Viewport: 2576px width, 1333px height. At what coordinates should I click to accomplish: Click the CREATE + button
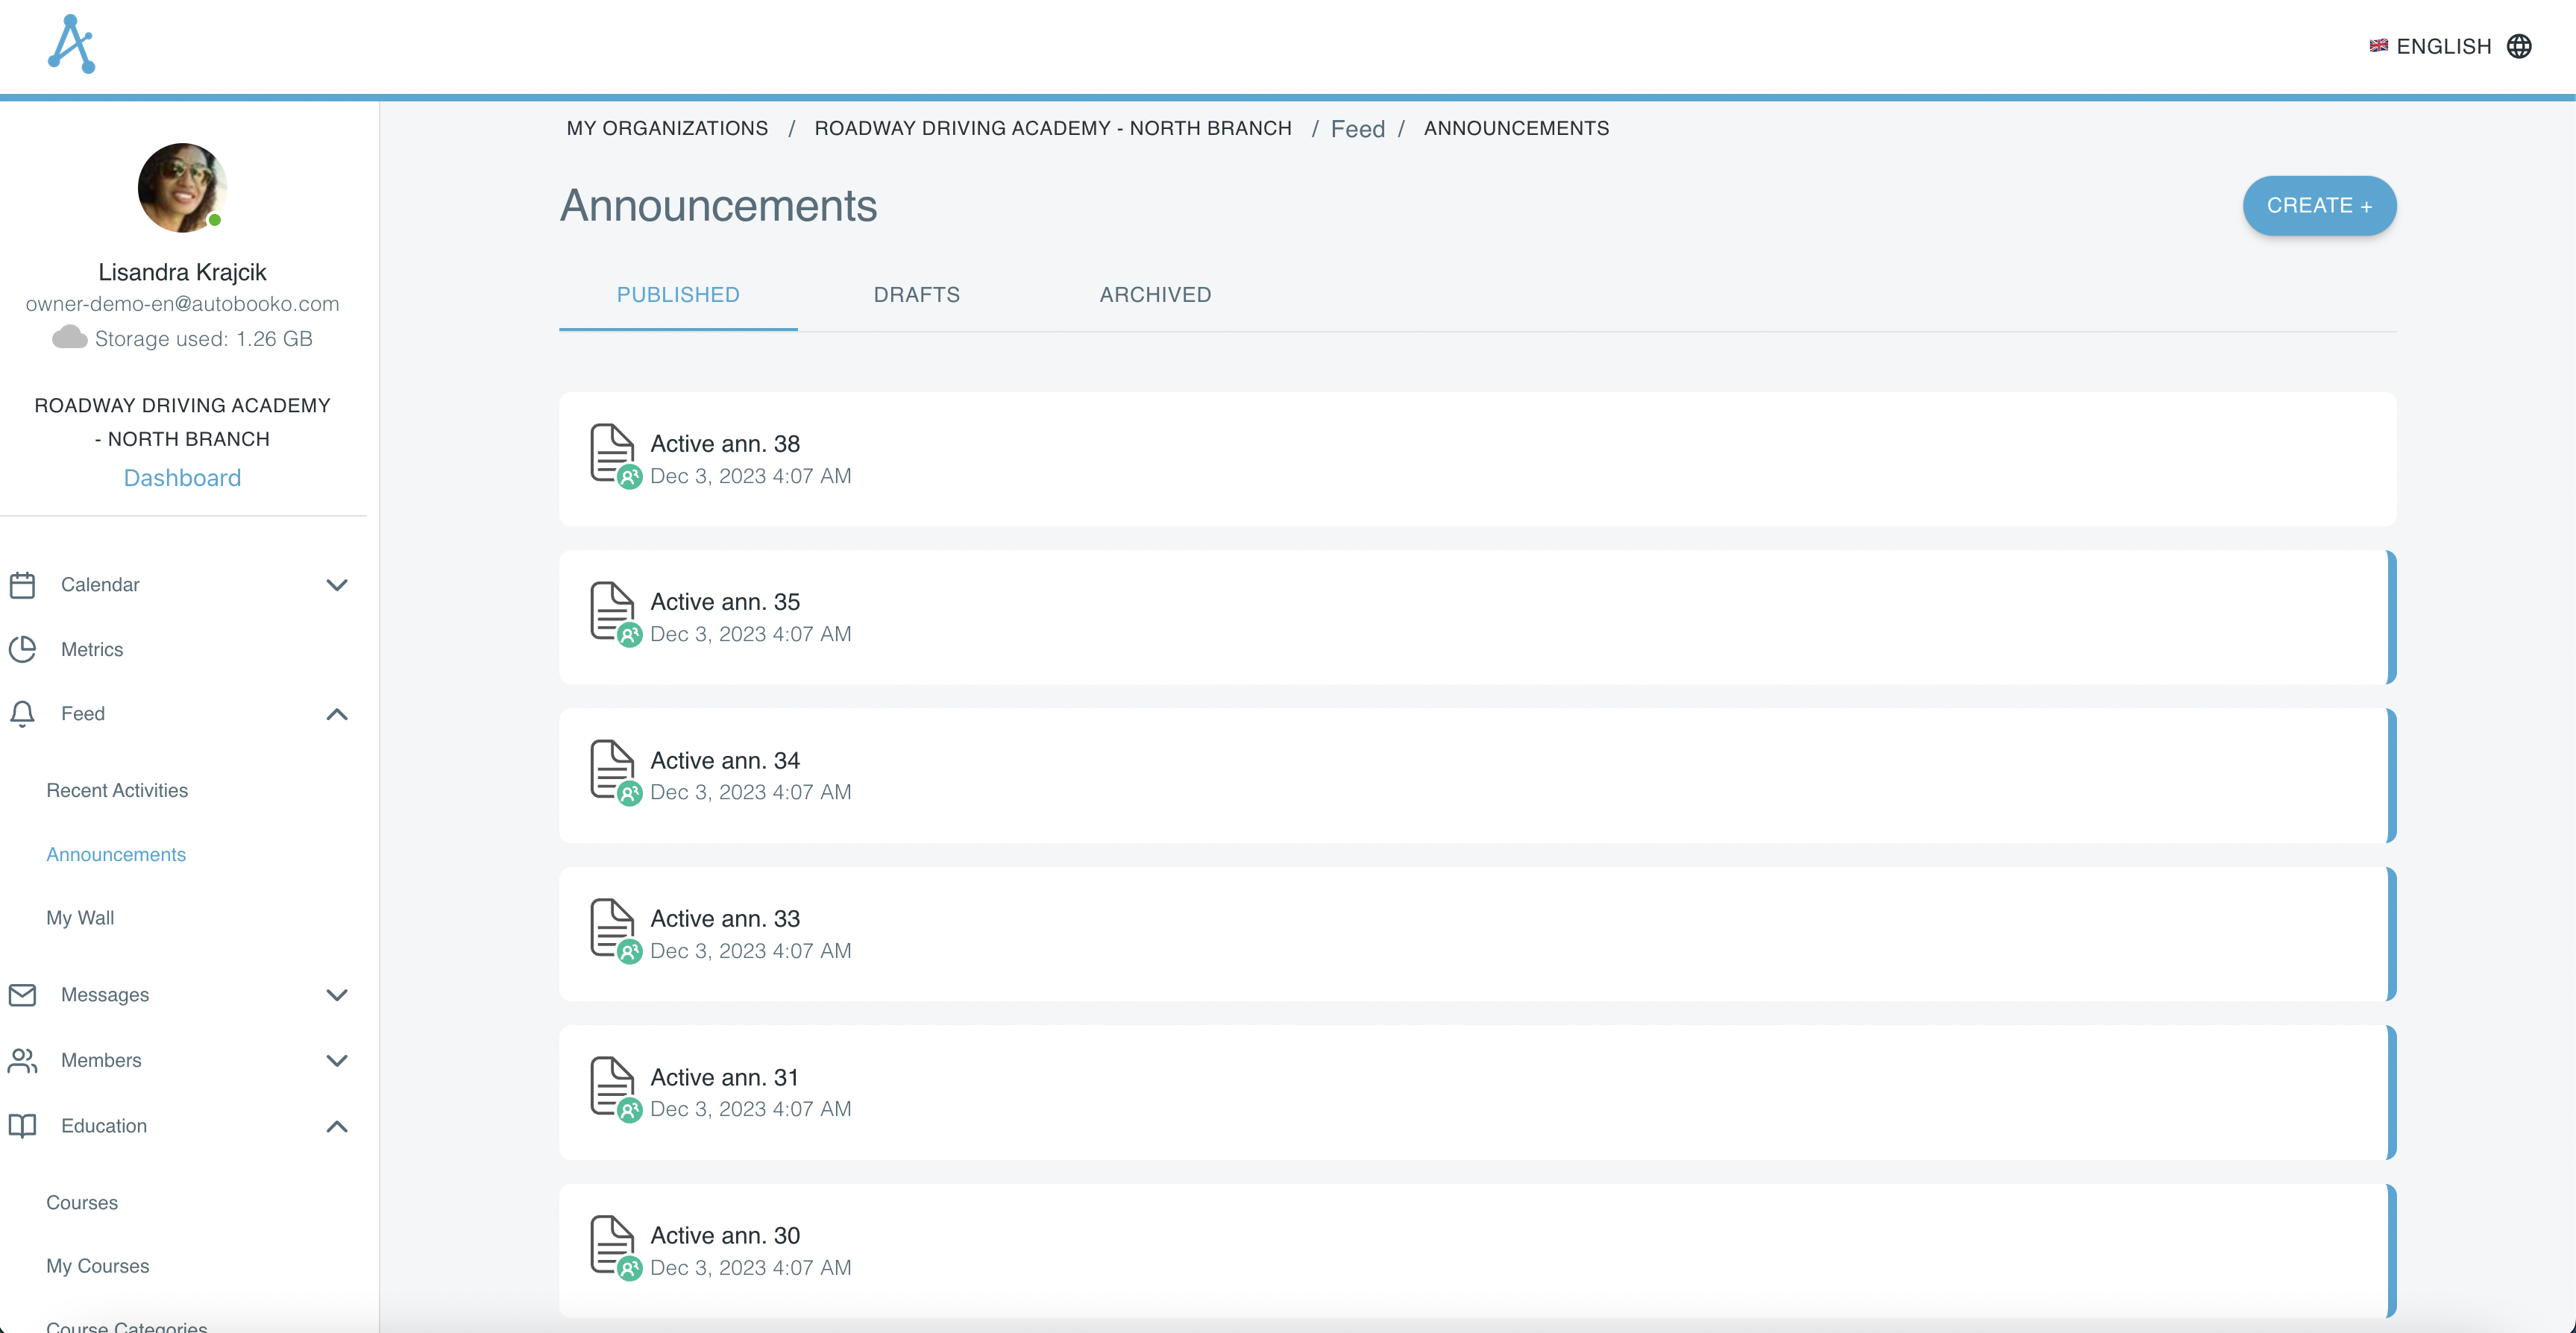click(2319, 205)
